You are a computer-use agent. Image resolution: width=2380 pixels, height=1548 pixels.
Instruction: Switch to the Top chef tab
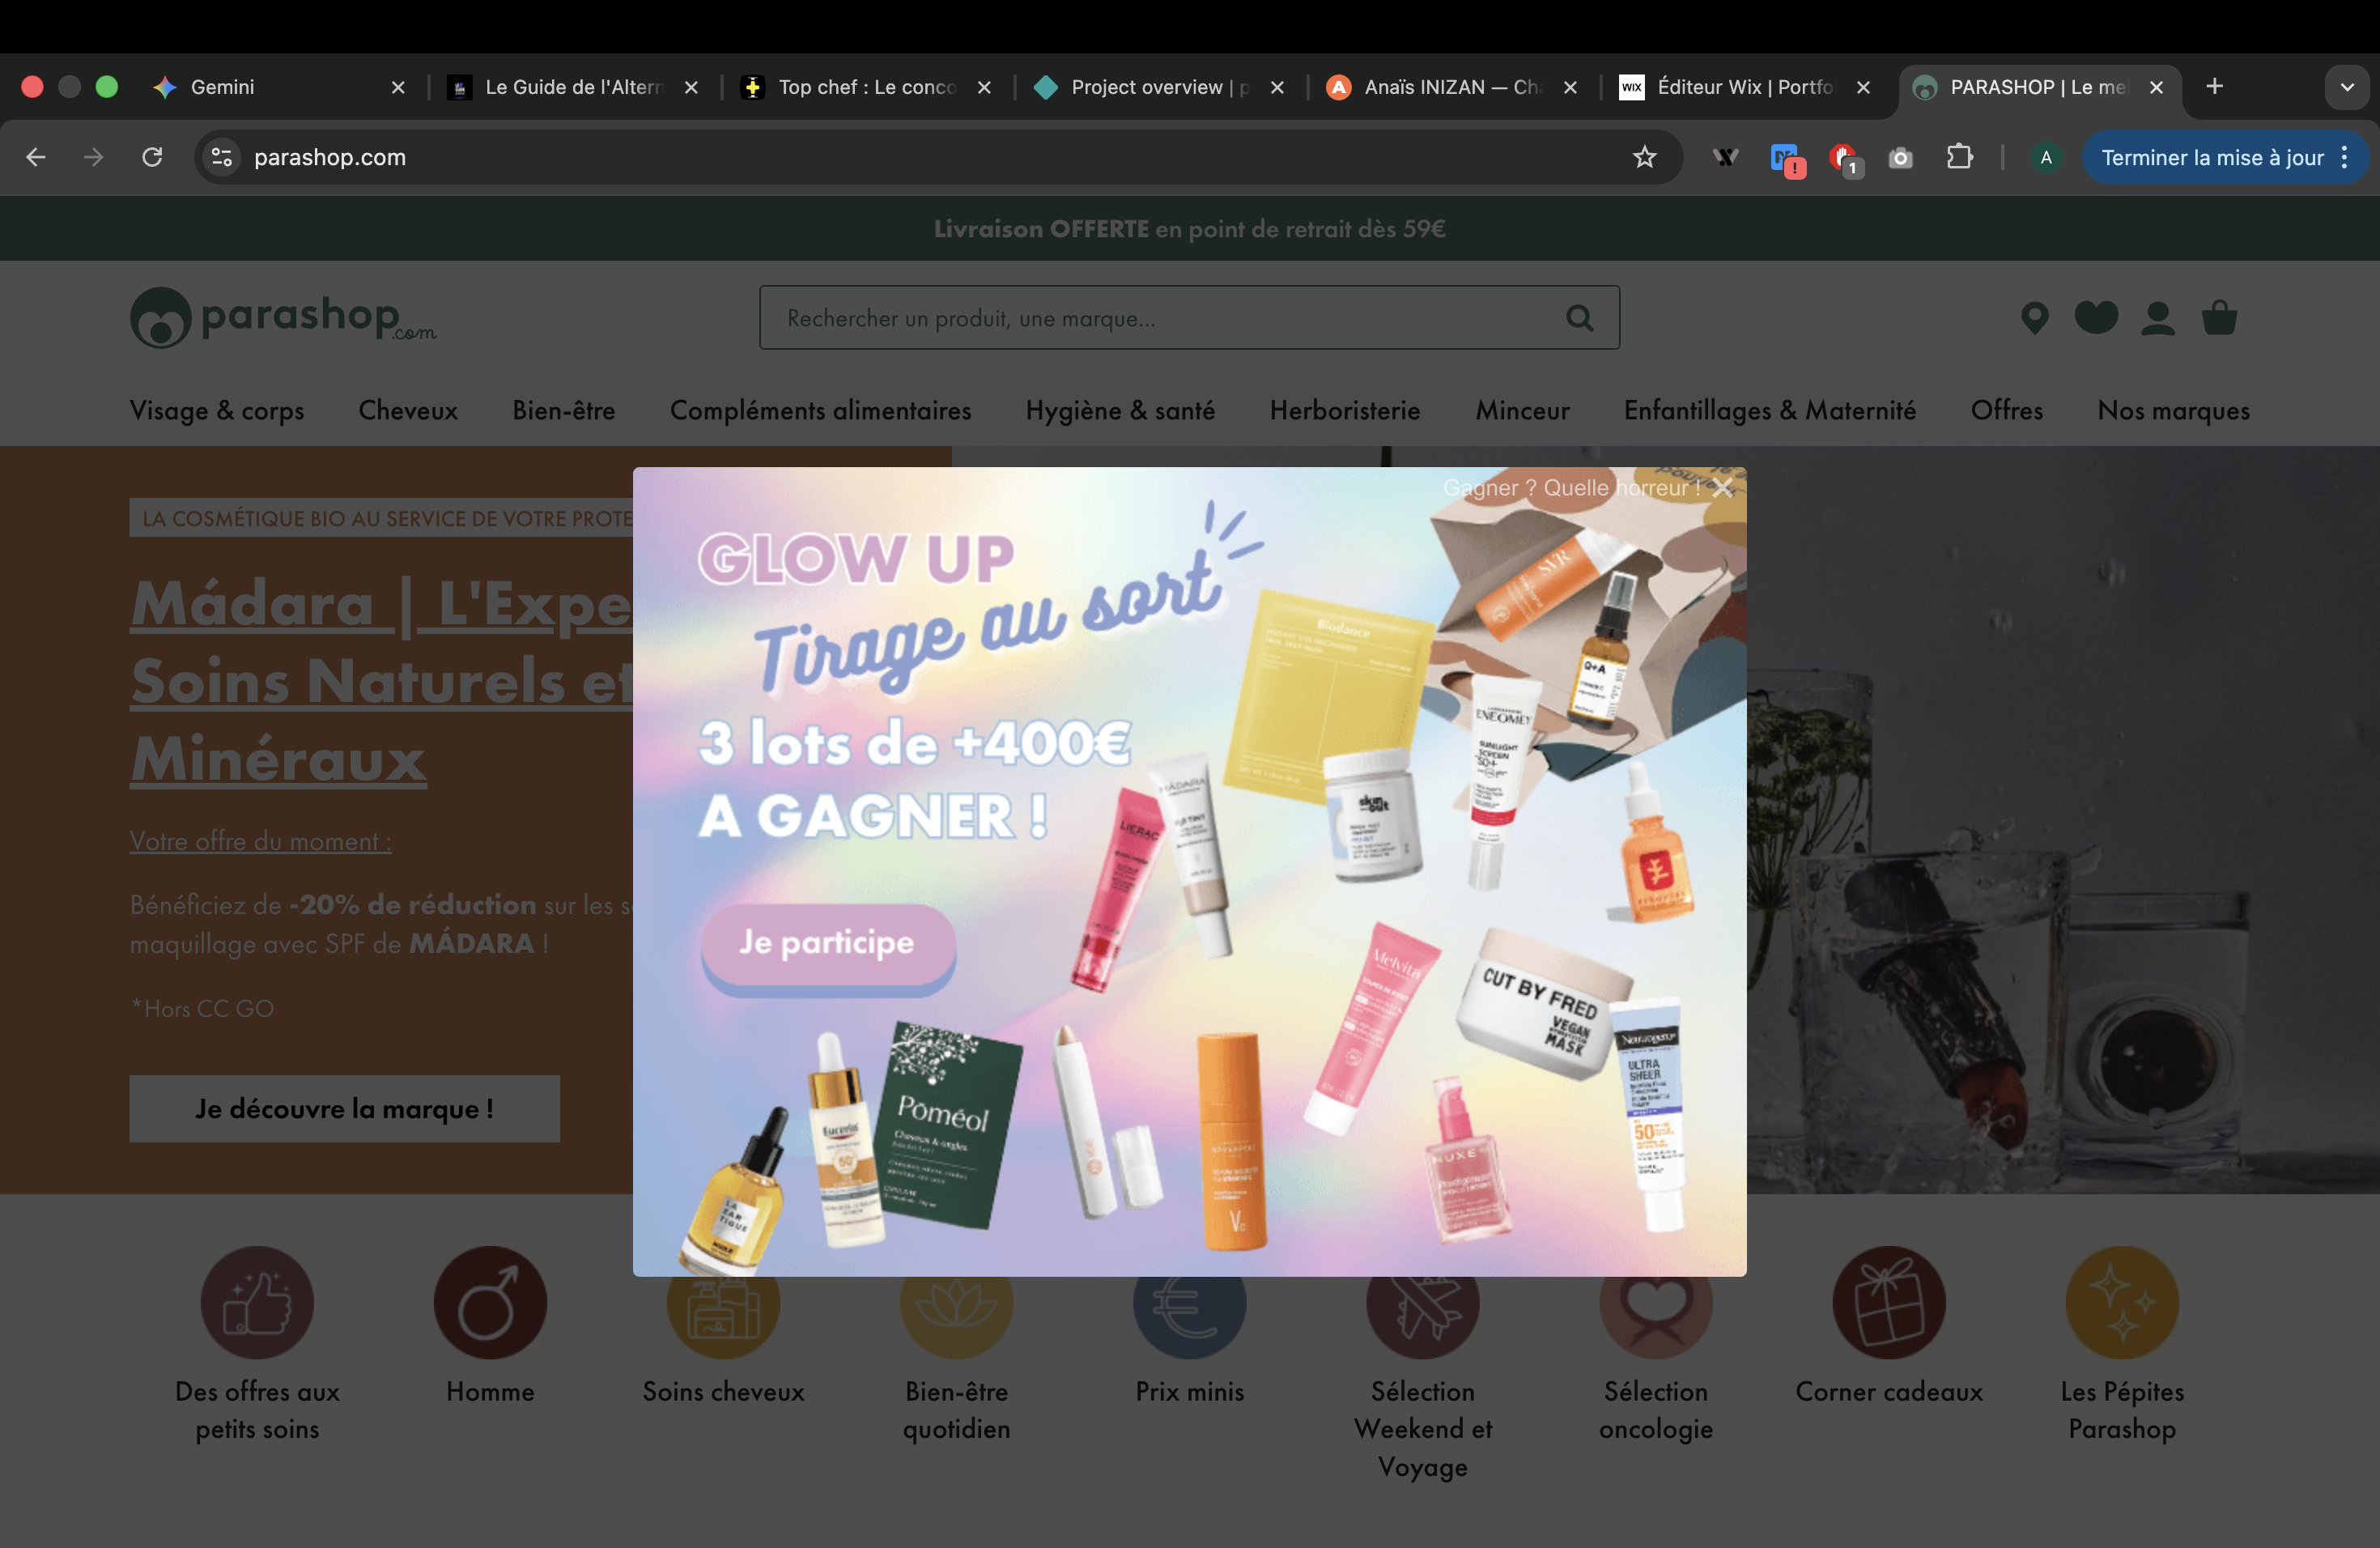click(x=866, y=87)
